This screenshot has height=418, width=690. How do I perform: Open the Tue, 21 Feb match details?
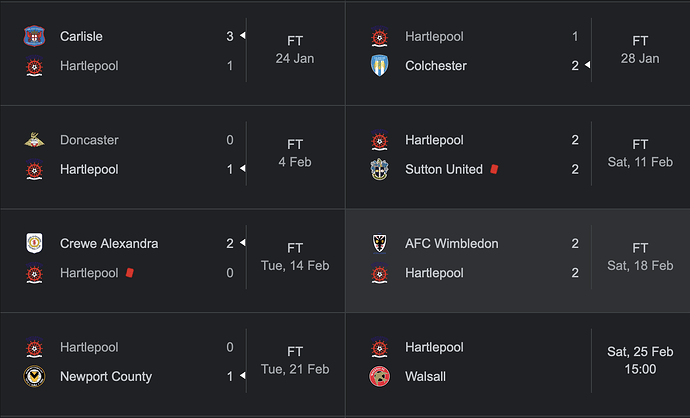coord(172,364)
